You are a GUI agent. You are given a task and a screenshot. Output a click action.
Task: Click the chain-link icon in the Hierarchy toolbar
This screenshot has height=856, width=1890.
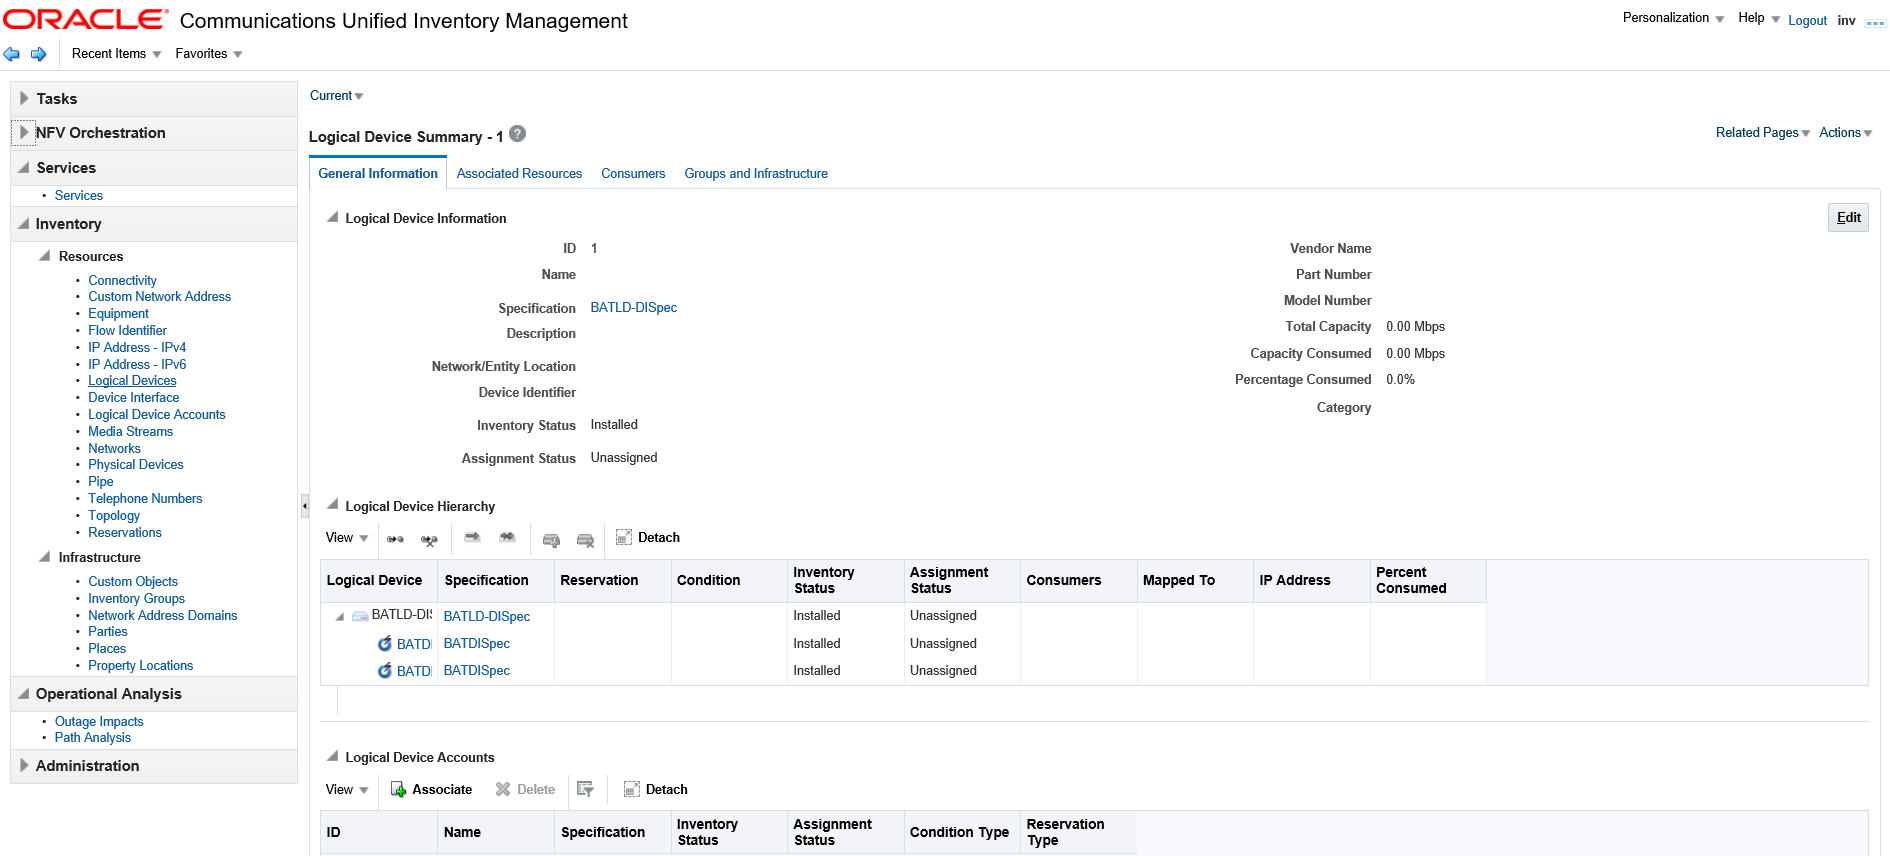tap(396, 539)
